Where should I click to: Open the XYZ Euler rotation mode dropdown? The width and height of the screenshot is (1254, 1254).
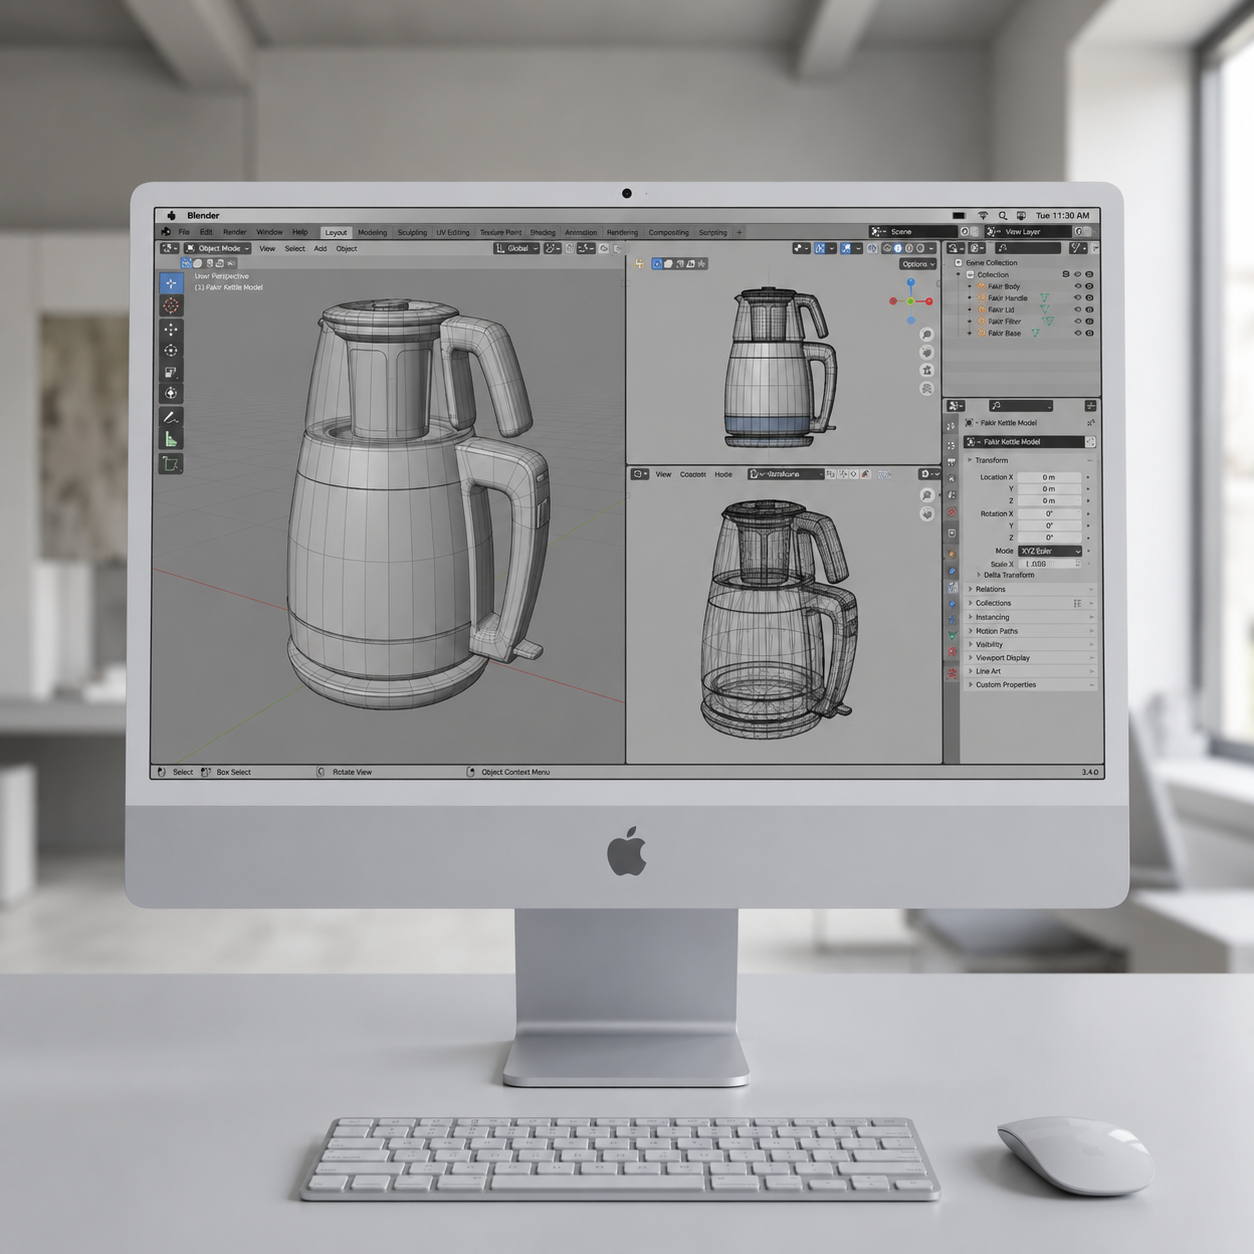coord(1050,551)
